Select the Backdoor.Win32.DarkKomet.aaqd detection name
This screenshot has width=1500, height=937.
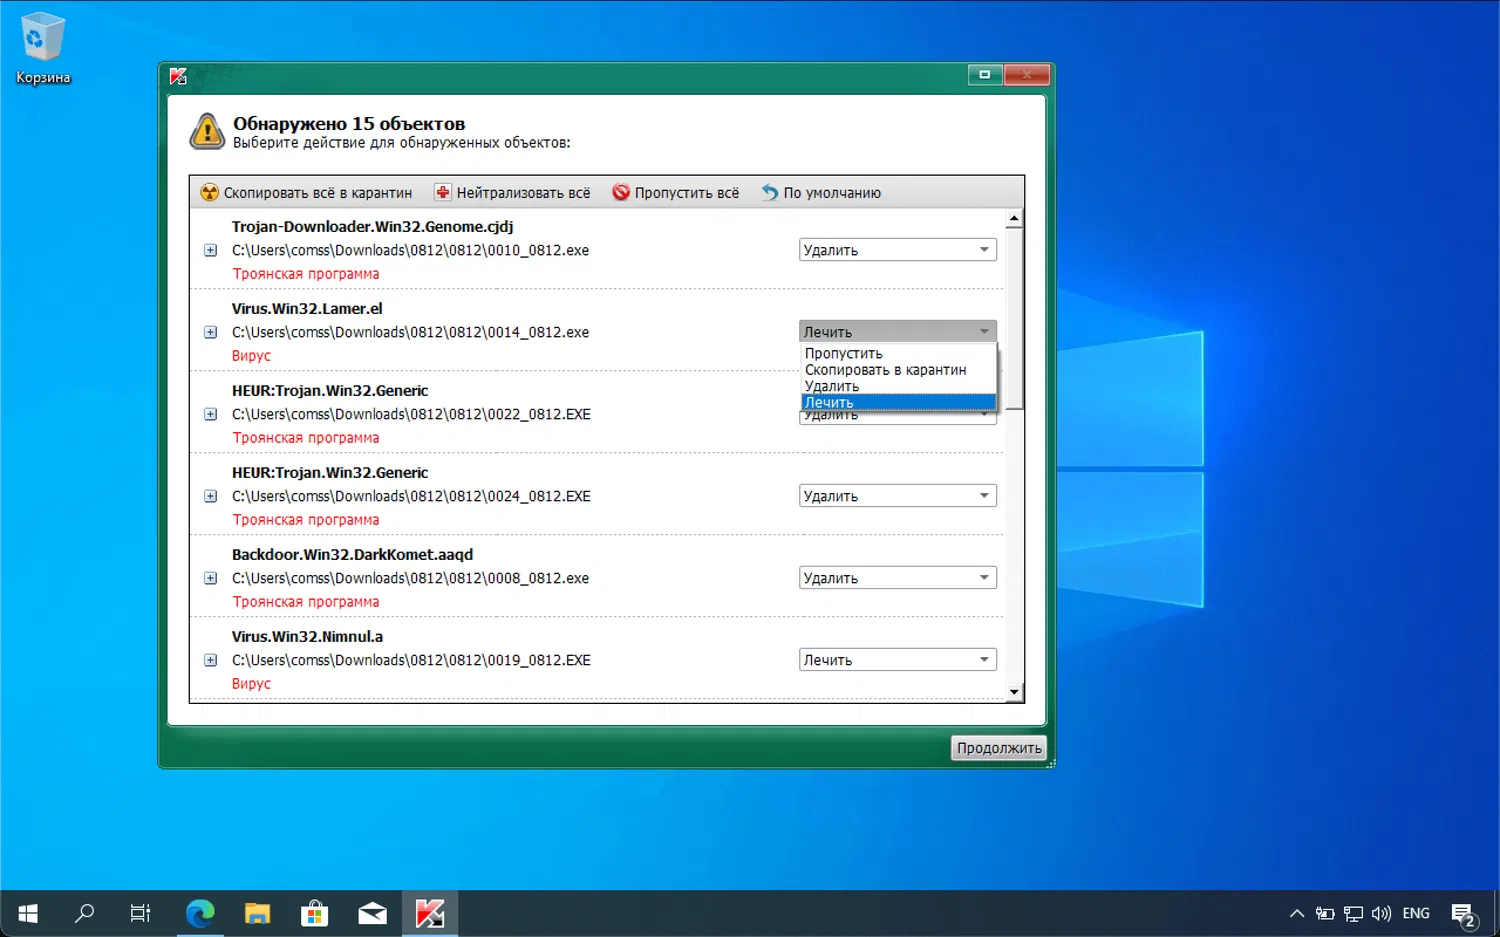[x=352, y=554]
